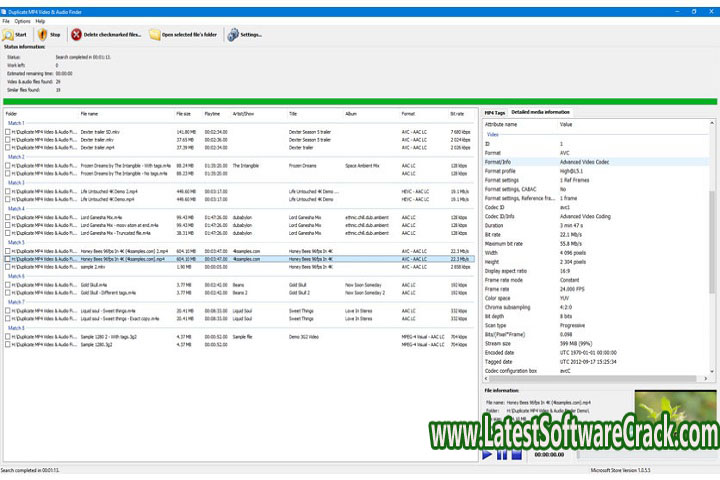Check Sample 1280 2 With tags.3g2 checkbox
Image resolution: width=720 pixels, height=480 pixels.
(7, 337)
